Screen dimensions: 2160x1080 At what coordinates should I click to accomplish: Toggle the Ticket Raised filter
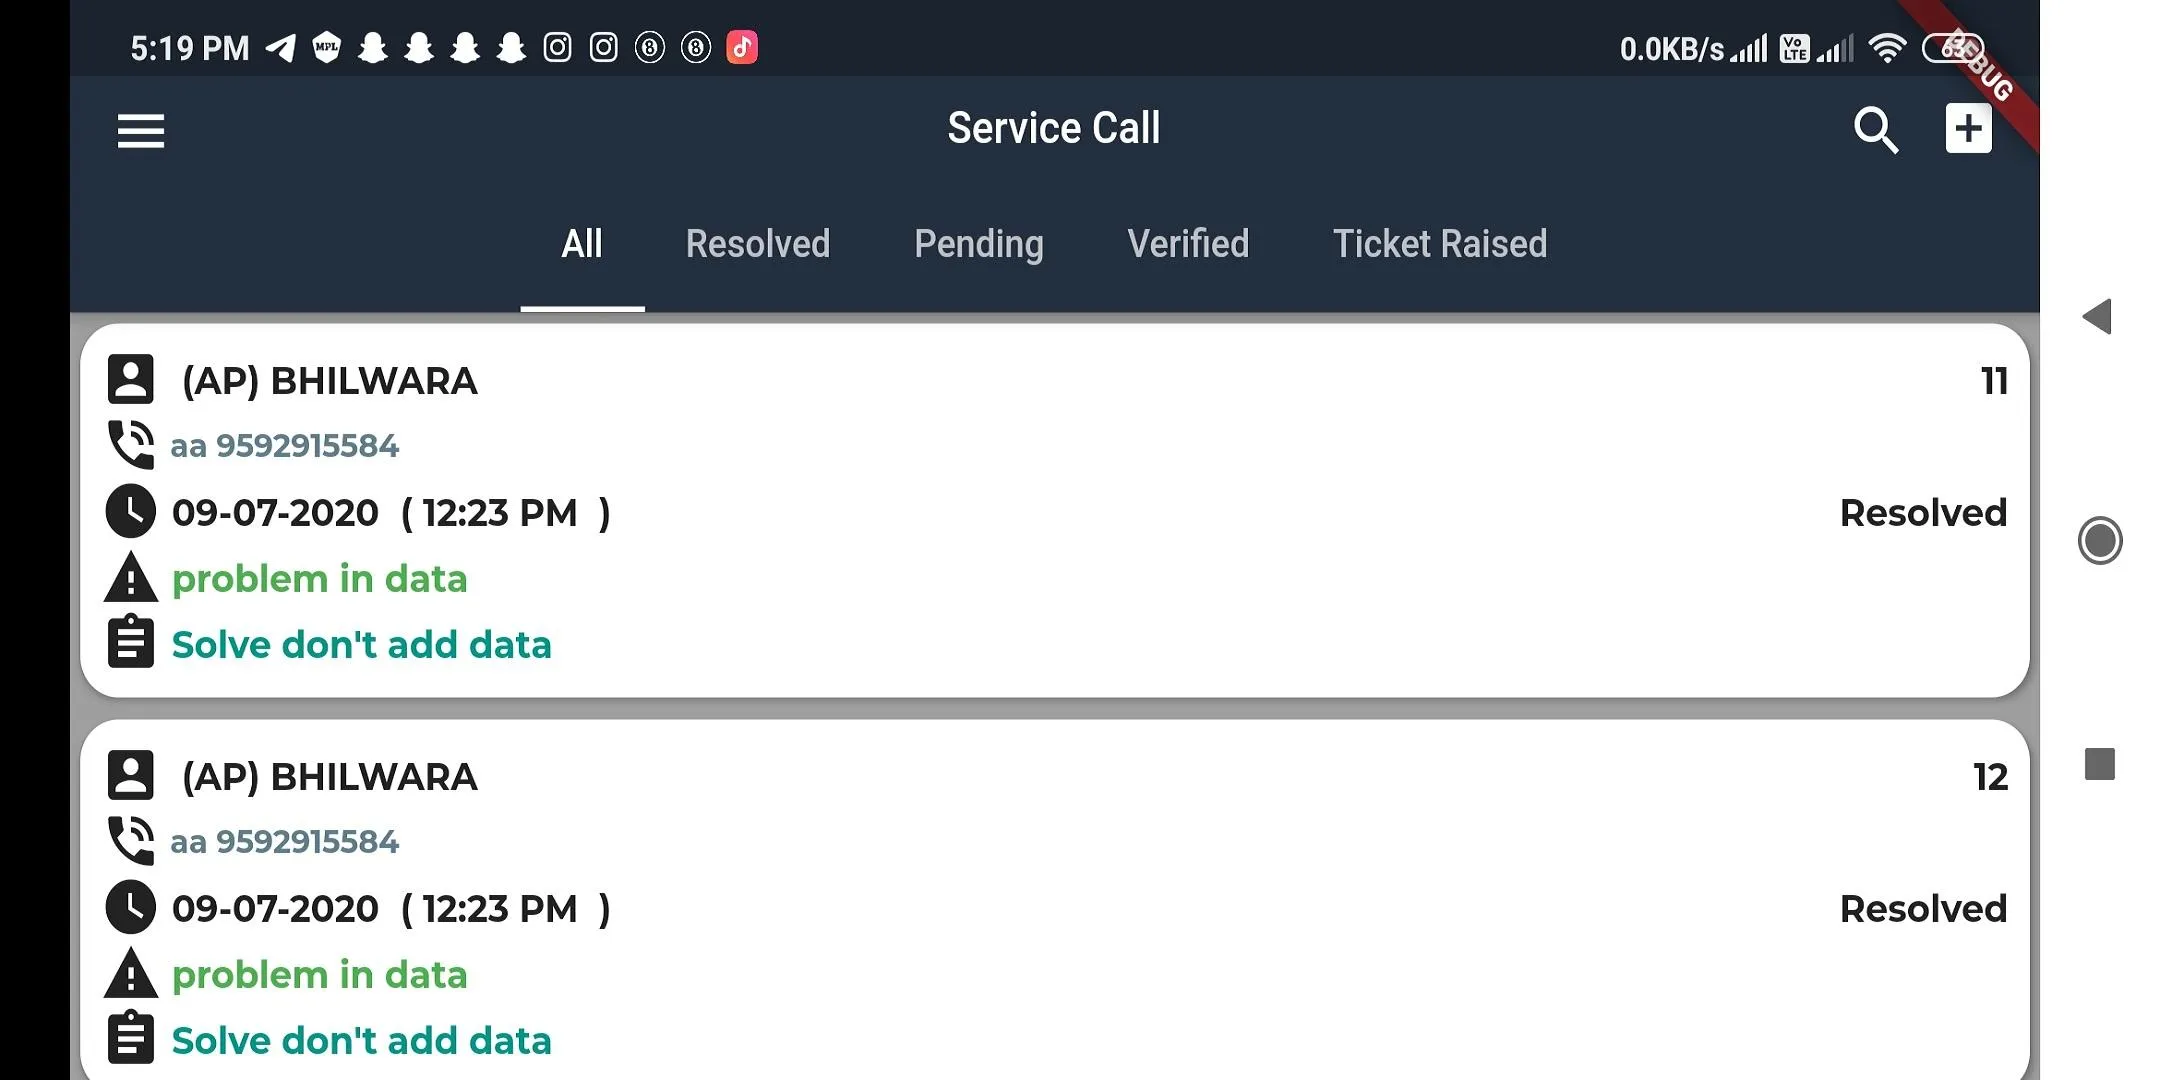1440,242
